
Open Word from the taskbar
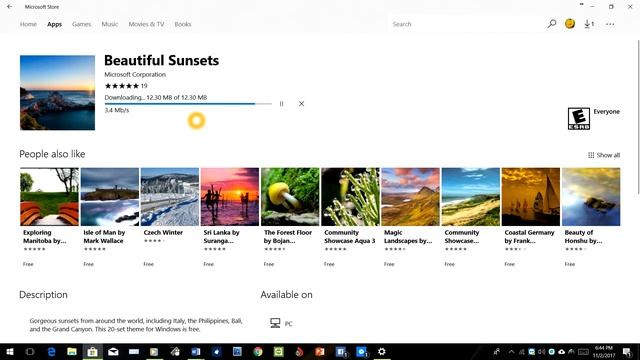(x=196, y=351)
